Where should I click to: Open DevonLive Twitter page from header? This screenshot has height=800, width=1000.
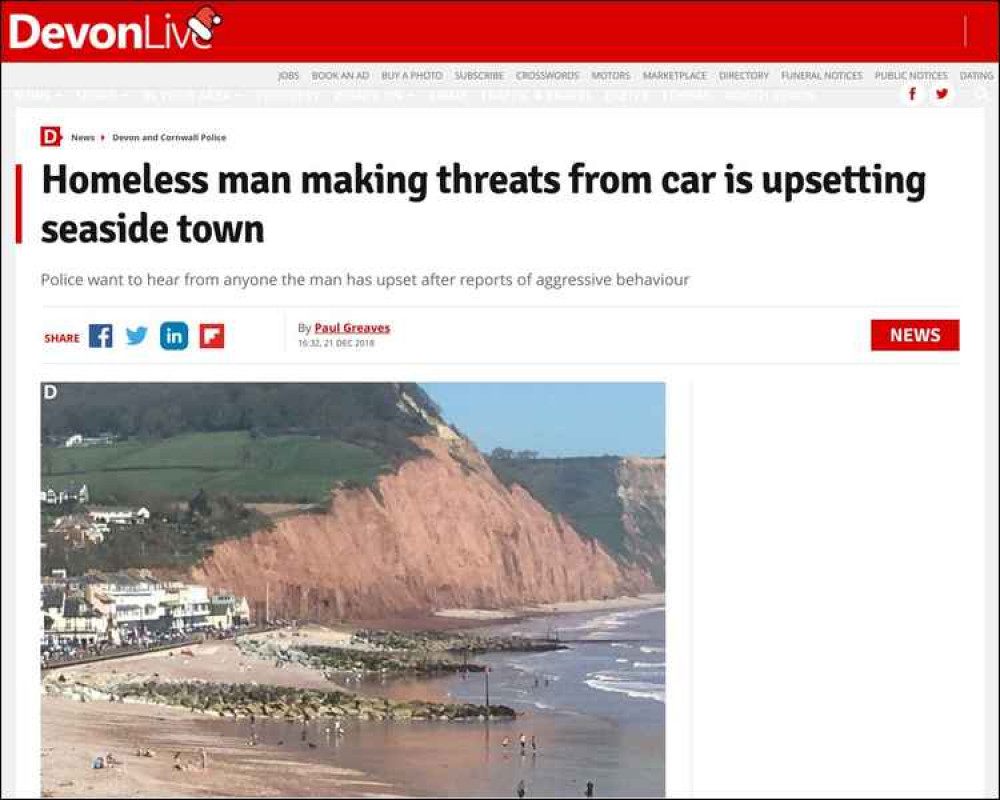point(941,94)
